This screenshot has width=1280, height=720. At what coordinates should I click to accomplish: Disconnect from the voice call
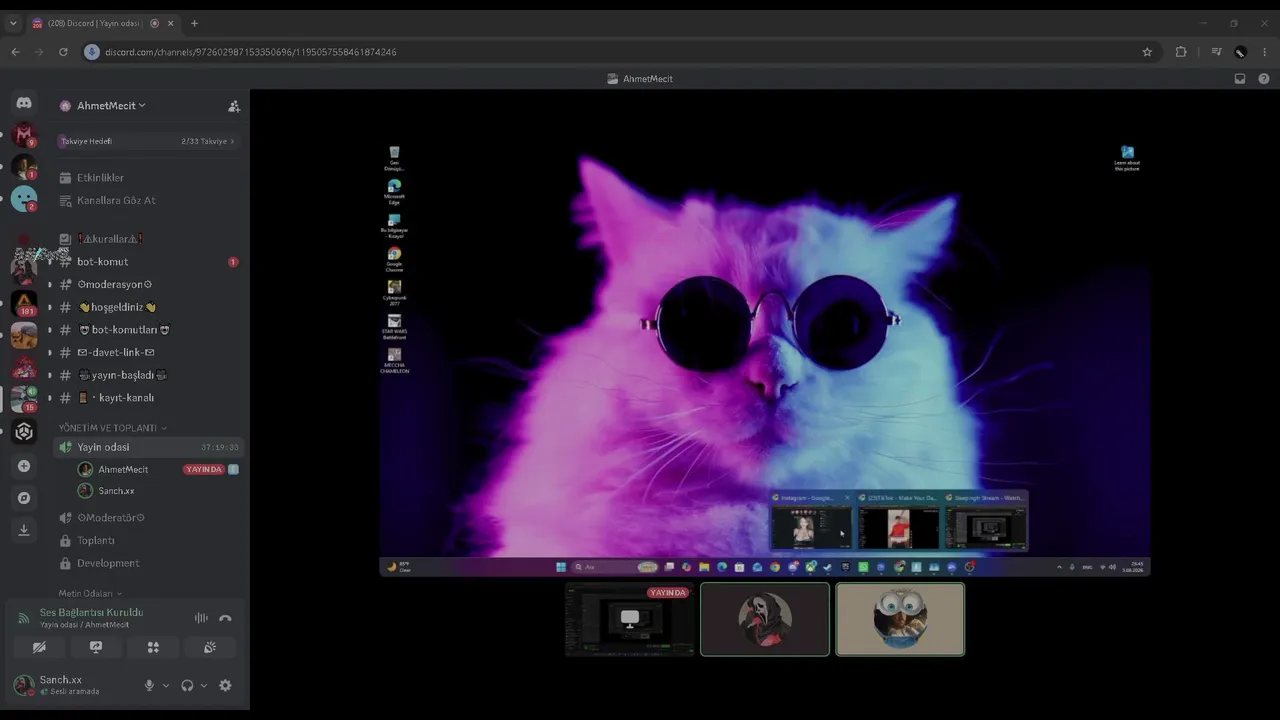(x=225, y=619)
